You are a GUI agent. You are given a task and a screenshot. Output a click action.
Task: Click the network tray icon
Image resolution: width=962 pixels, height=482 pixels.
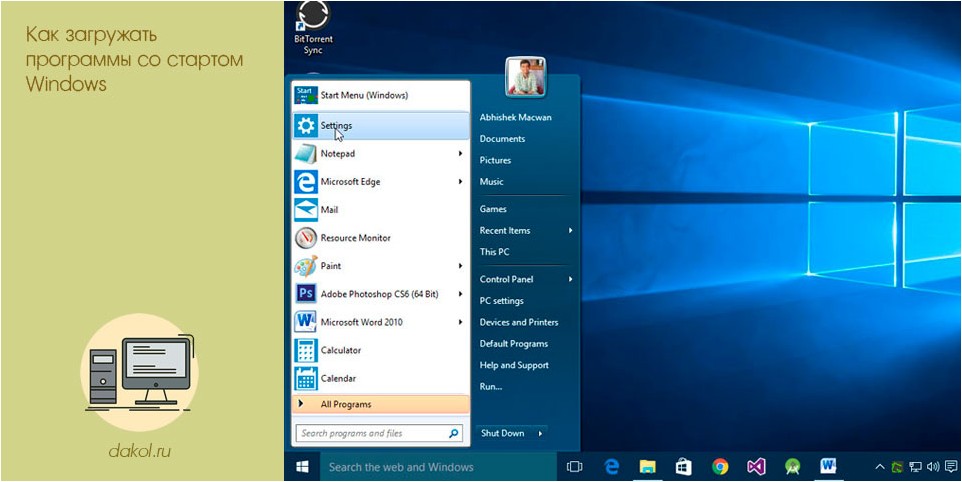915,467
